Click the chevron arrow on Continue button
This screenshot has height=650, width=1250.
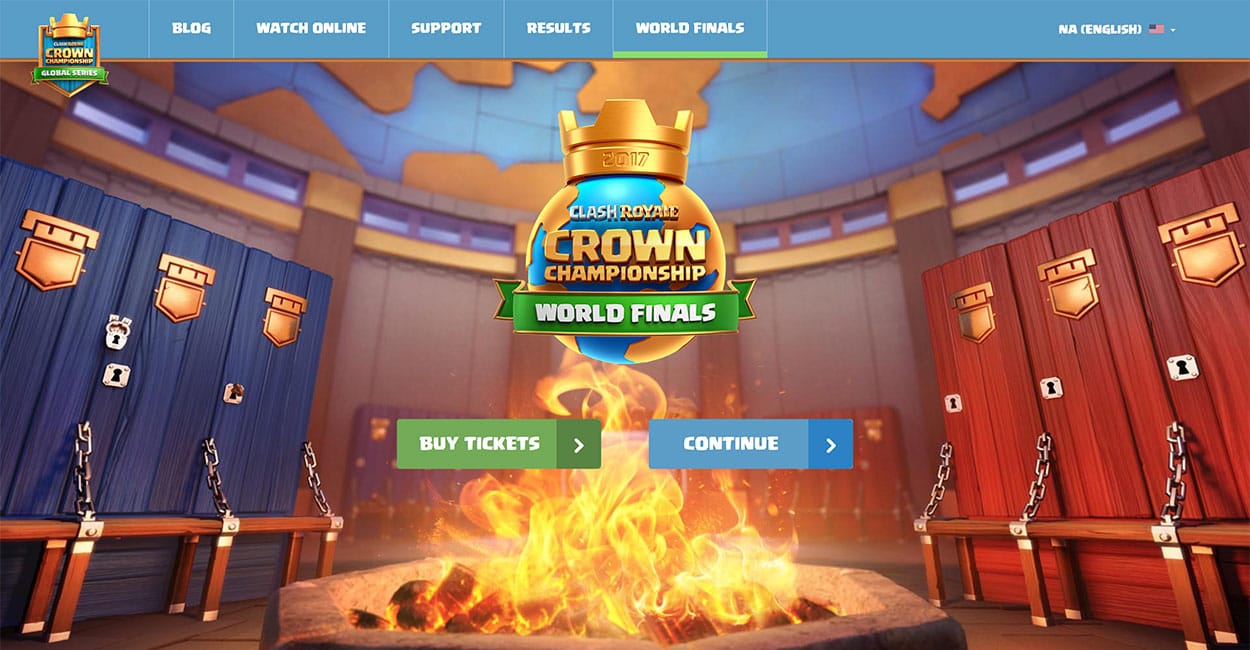coord(832,444)
